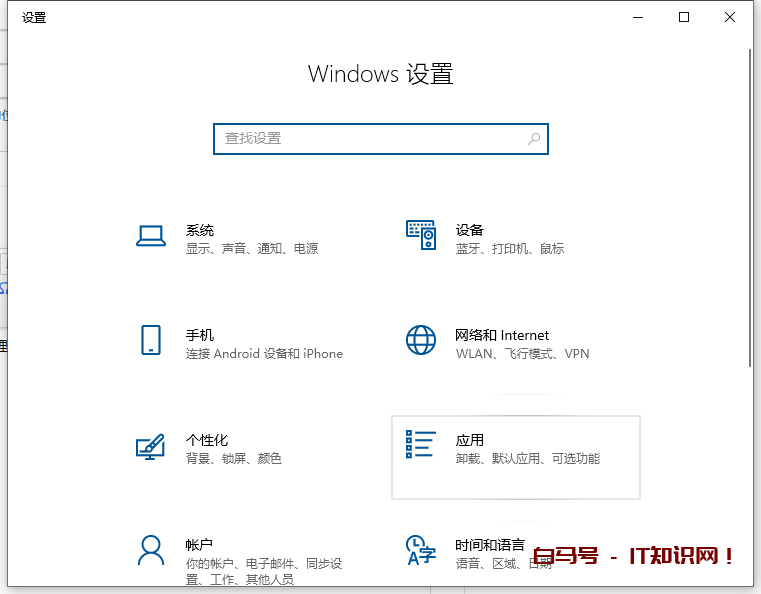This screenshot has width=761, height=594.
Task: Click the text 卸载、默认应用、可选功能
Action: [x=528, y=458]
